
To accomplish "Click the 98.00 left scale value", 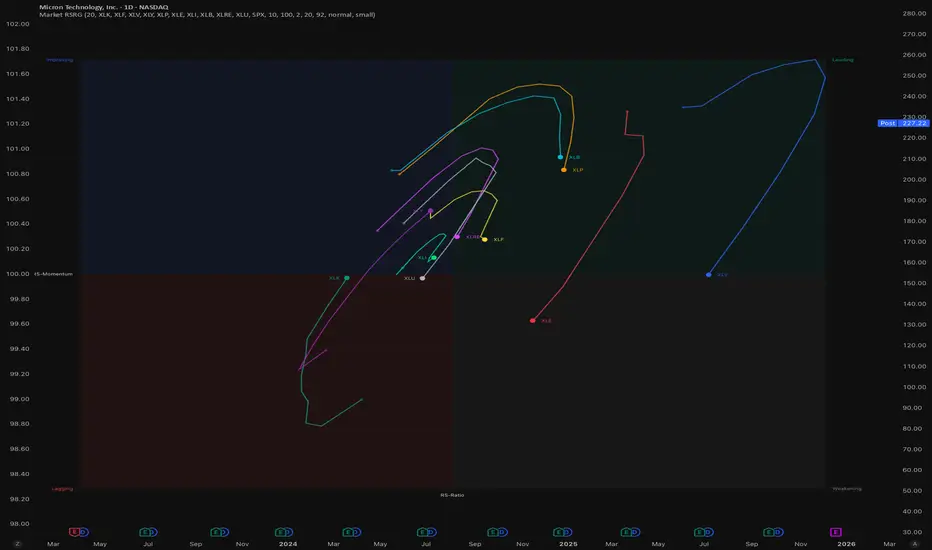I will [20, 524].
